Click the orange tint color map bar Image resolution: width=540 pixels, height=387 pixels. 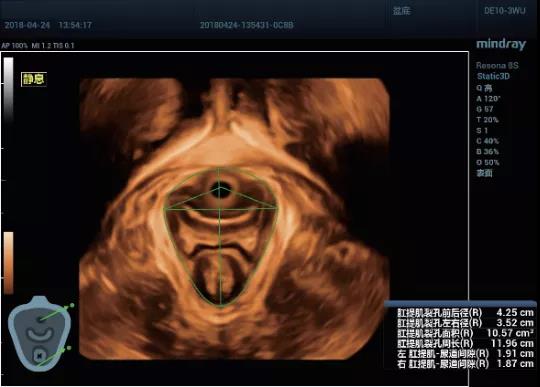pos(9,263)
